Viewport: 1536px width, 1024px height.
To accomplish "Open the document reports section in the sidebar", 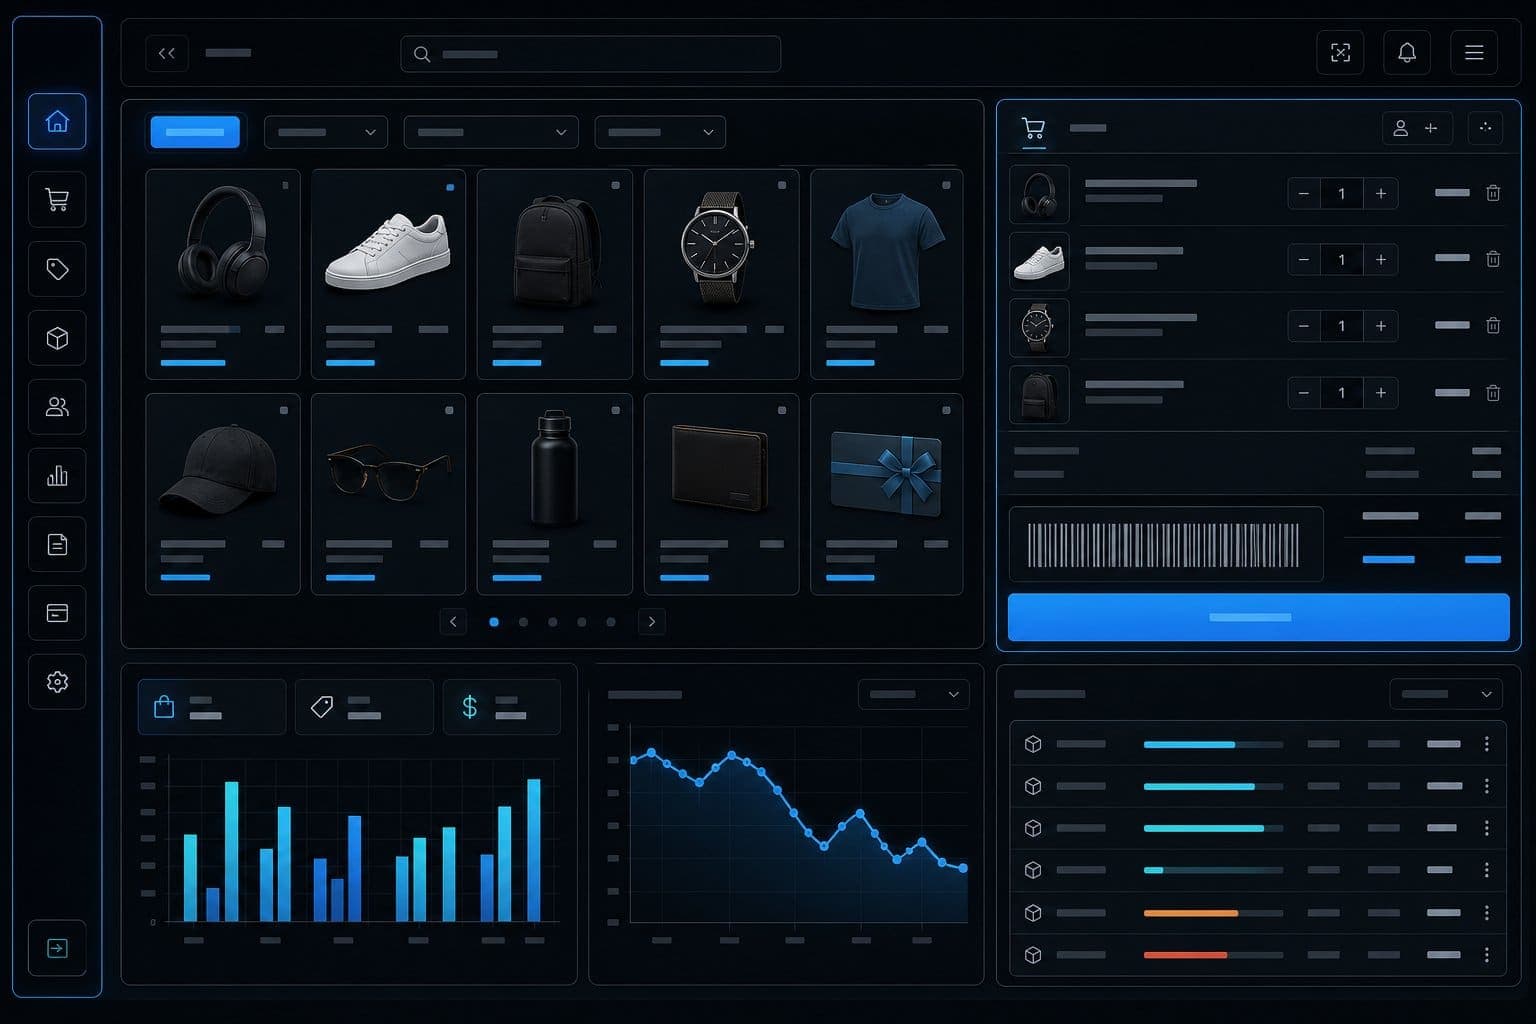I will click(57, 544).
